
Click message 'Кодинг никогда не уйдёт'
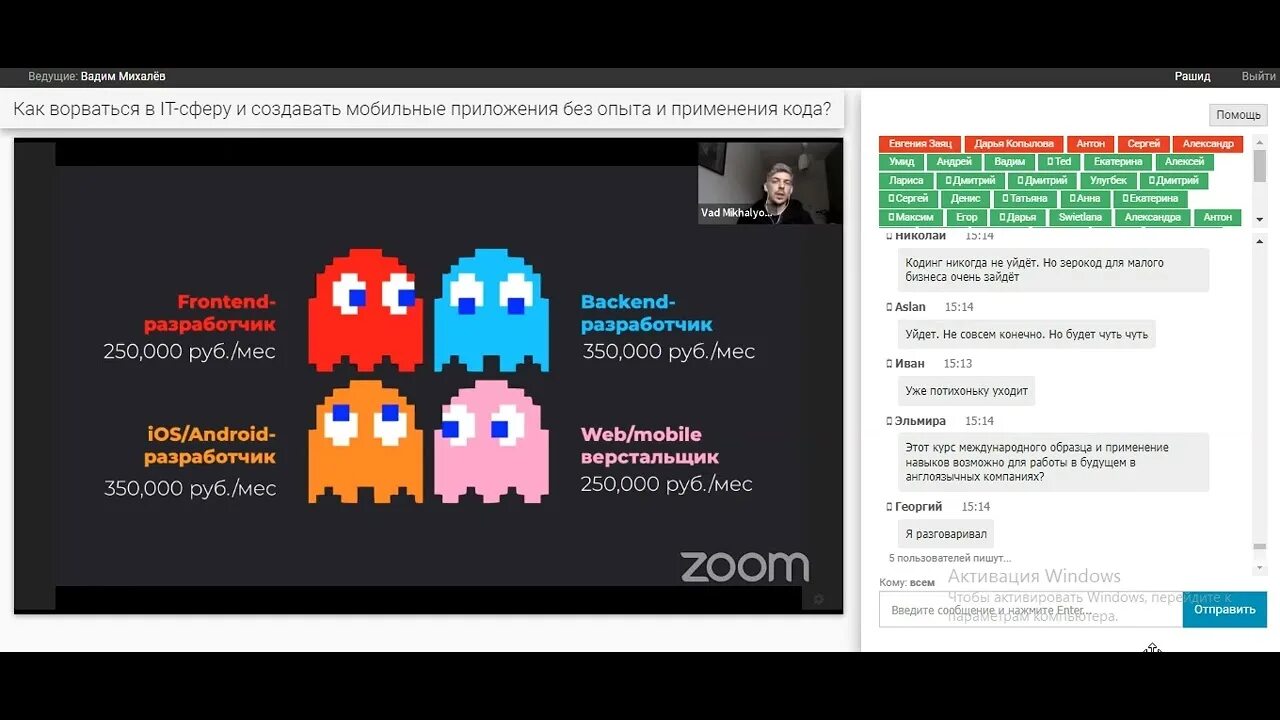tap(1053, 270)
